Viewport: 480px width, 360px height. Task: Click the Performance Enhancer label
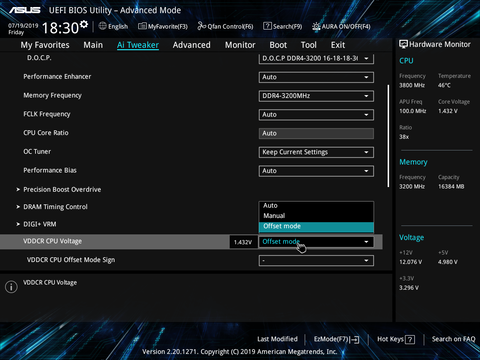tap(57, 77)
